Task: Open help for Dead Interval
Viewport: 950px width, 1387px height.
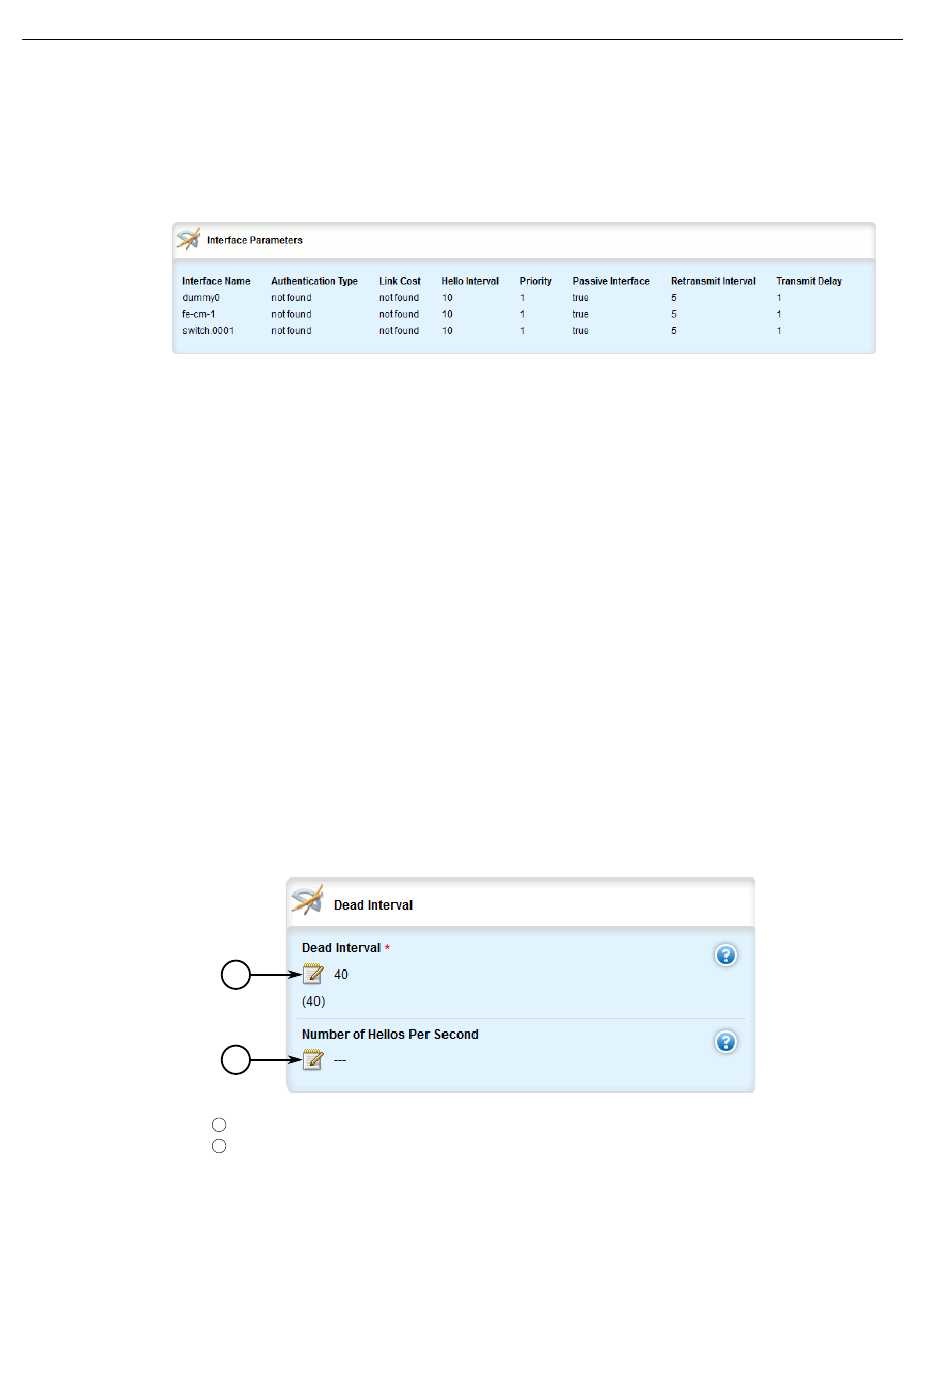Action: pyautogui.click(x=726, y=955)
